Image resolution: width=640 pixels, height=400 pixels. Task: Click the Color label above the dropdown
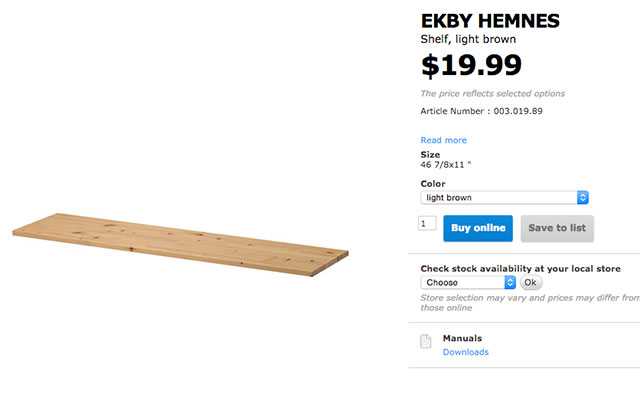click(433, 184)
